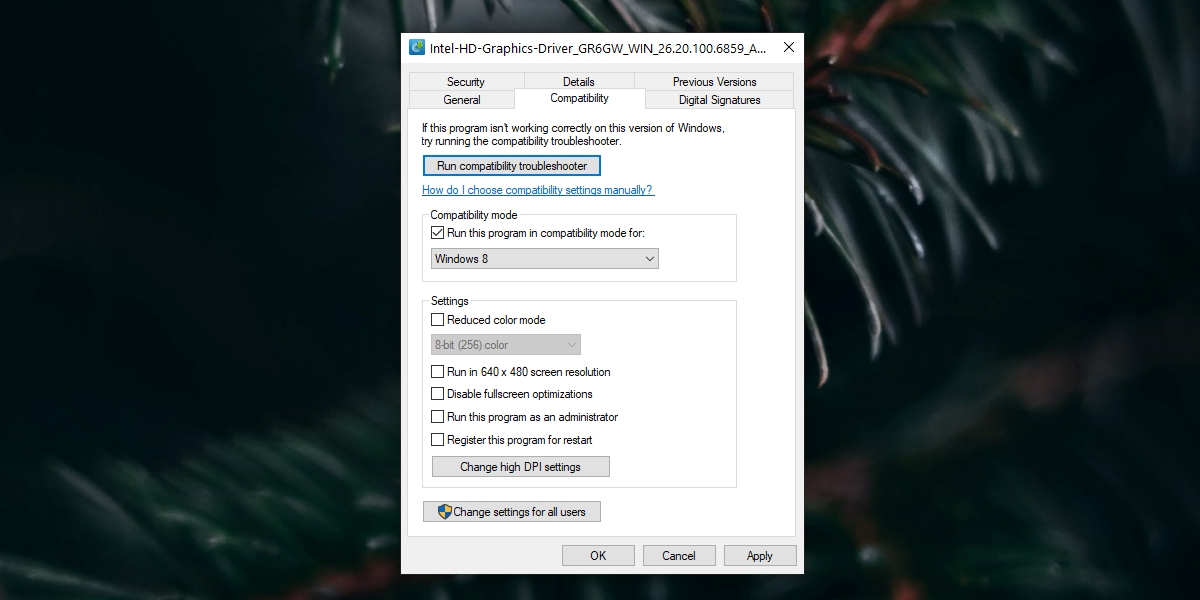
Task: Switch to the Security tab
Action: (466, 82)
